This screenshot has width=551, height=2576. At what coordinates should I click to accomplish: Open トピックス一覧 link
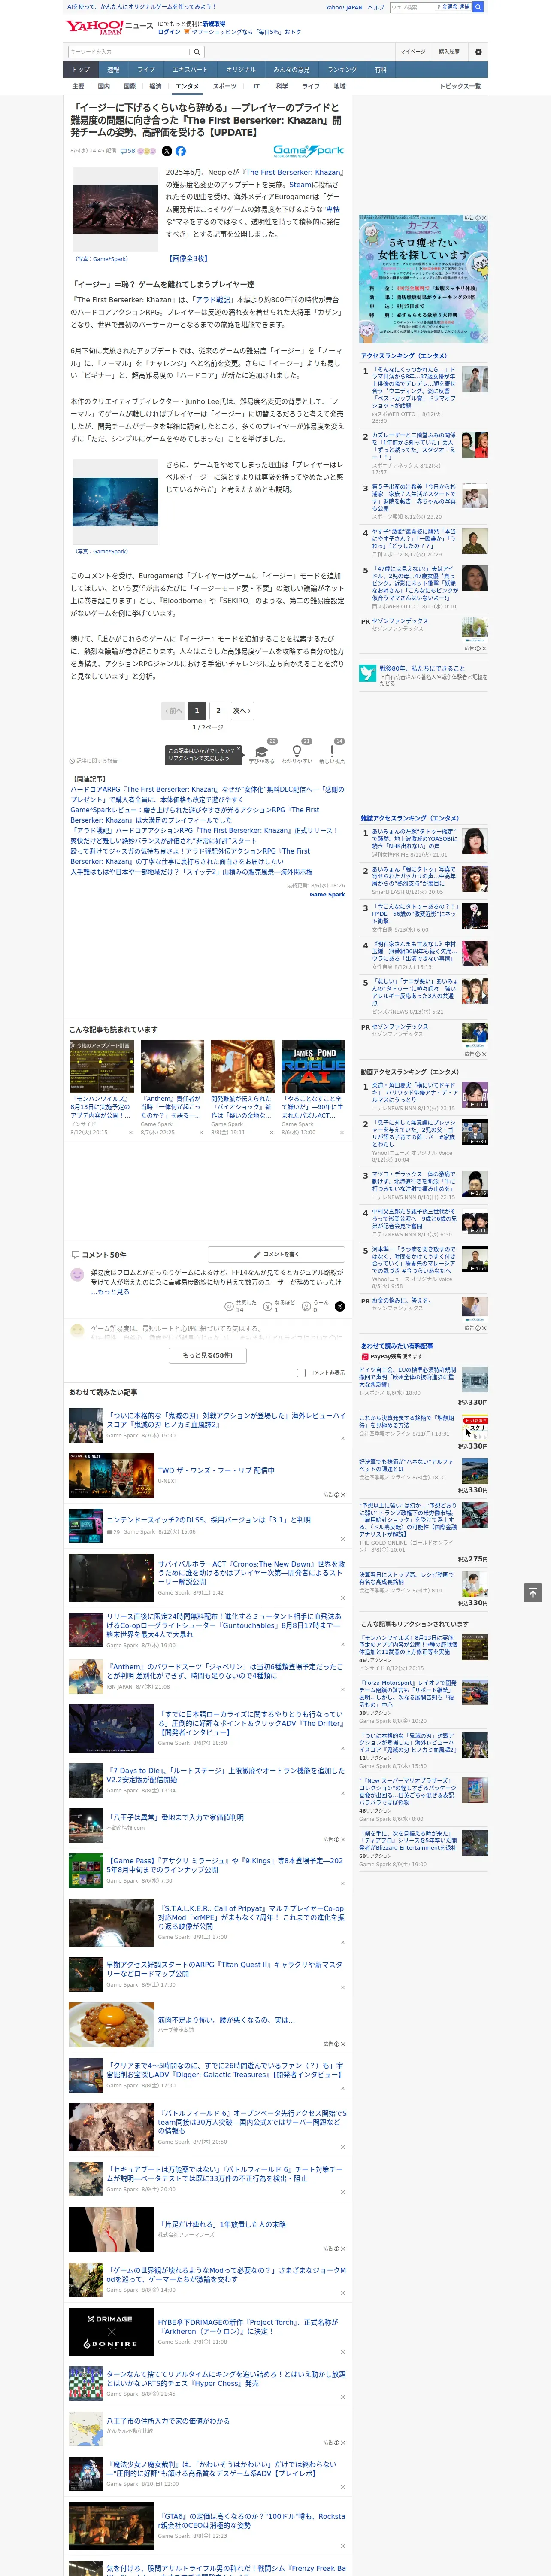(x=460, y=86)
